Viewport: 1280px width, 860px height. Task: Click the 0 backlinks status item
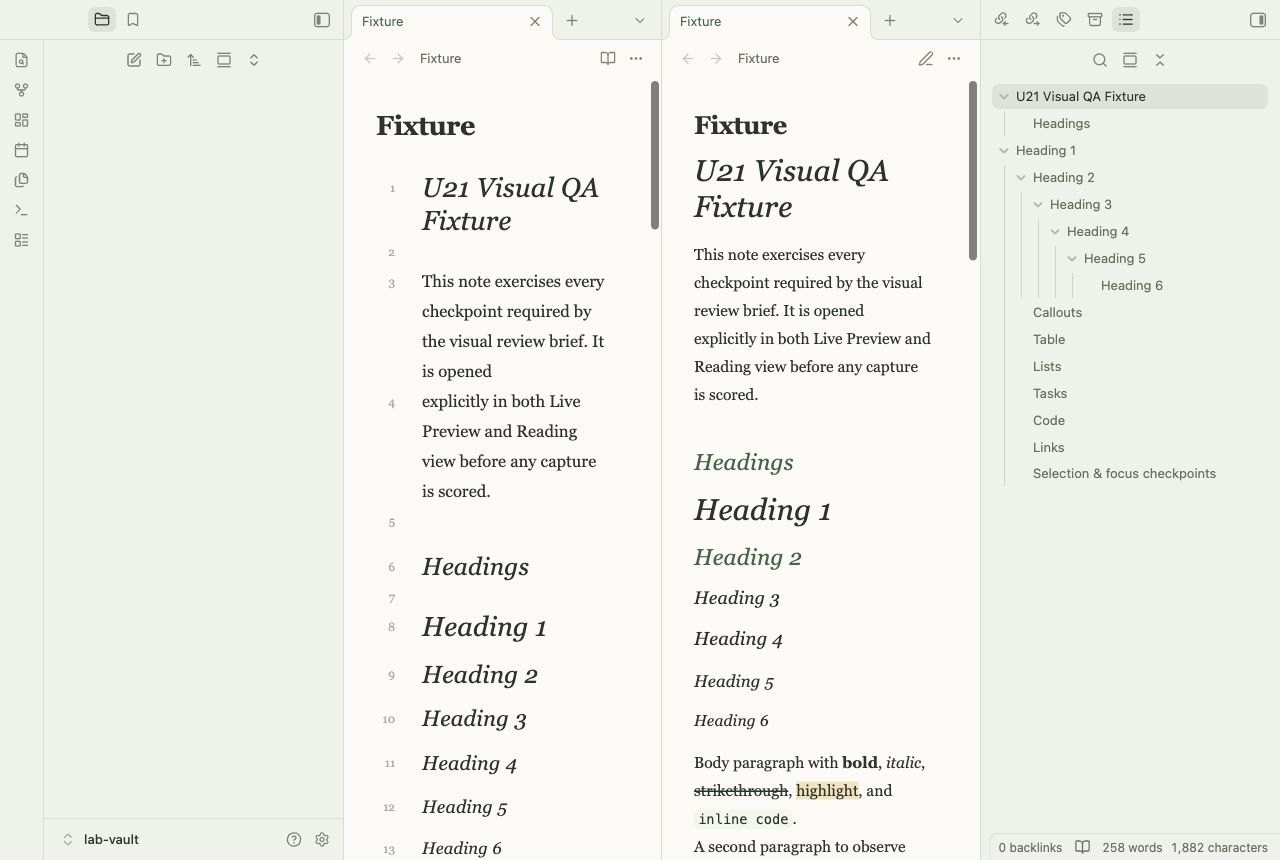pyautogui.click(x=1030, y=847)
